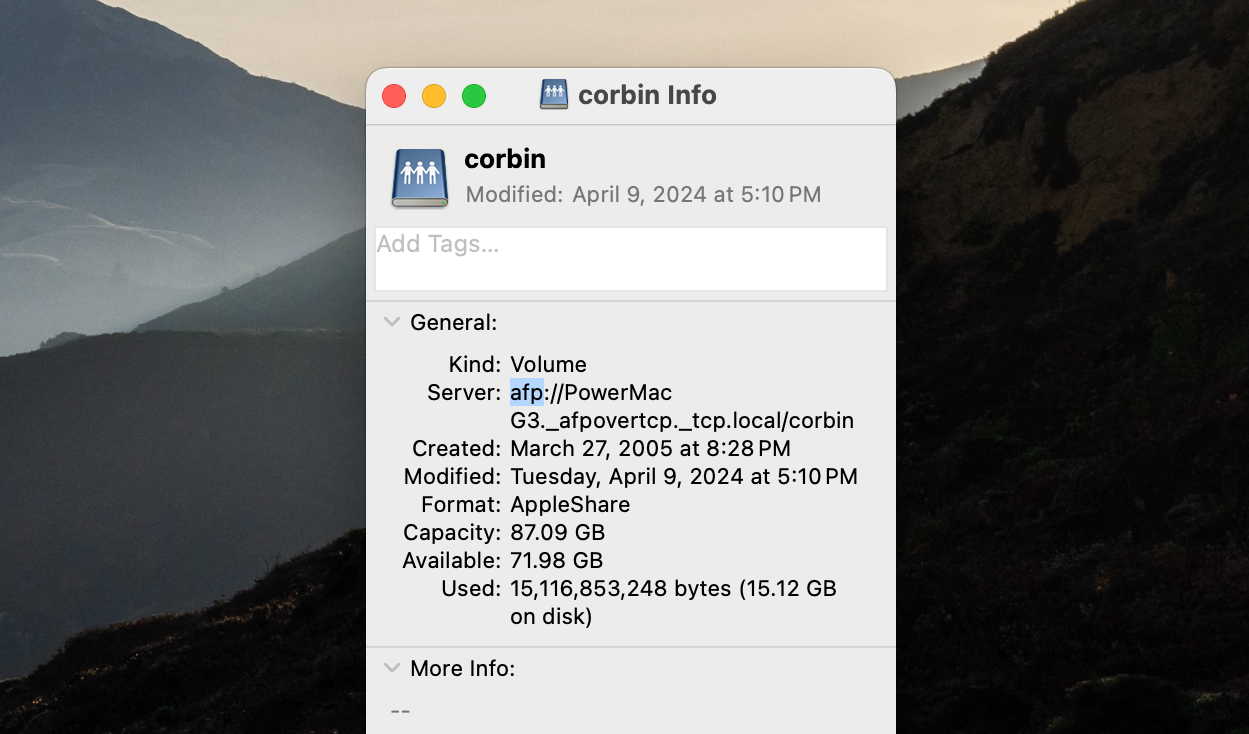Click the corbin volume name heading

click(504, 159)
